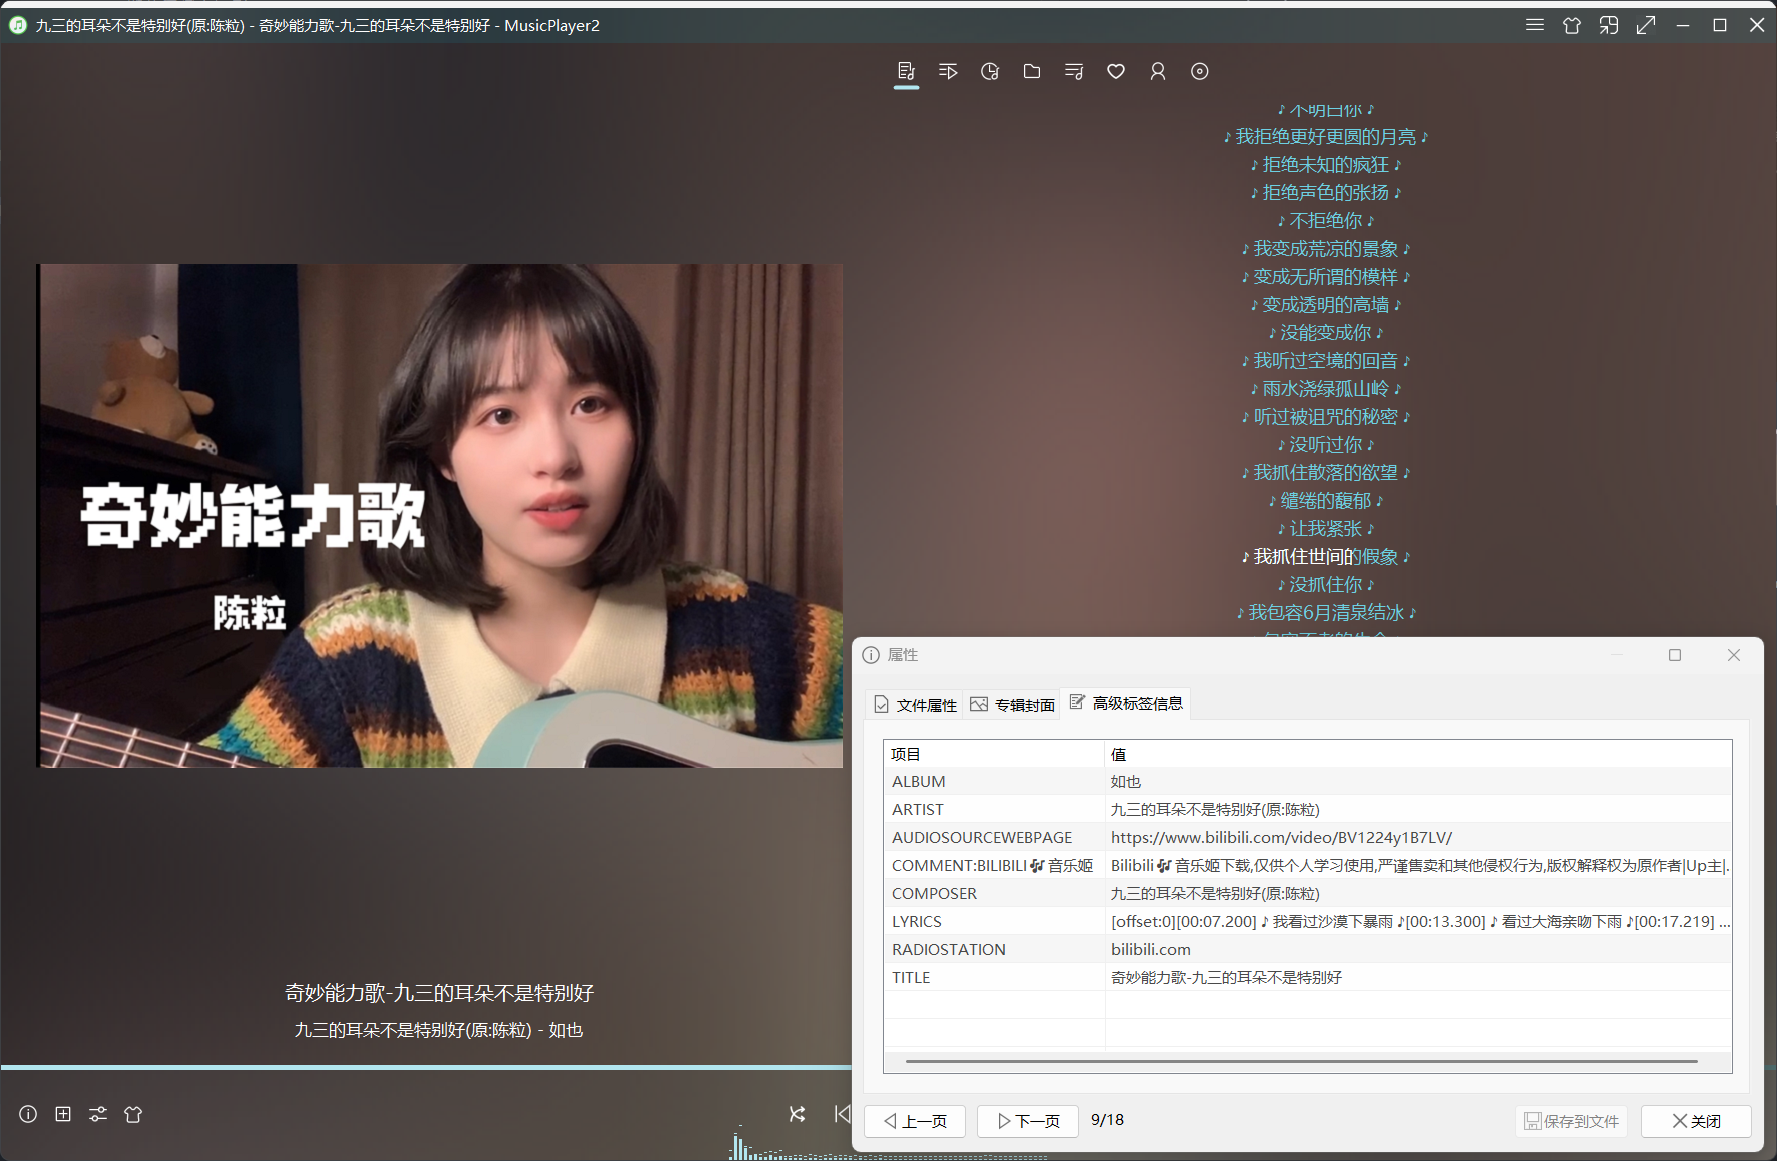Select the LYRICS row label
This screenshot has width=1777, height=1161.
pyautogui.click(x=917, y=921)
